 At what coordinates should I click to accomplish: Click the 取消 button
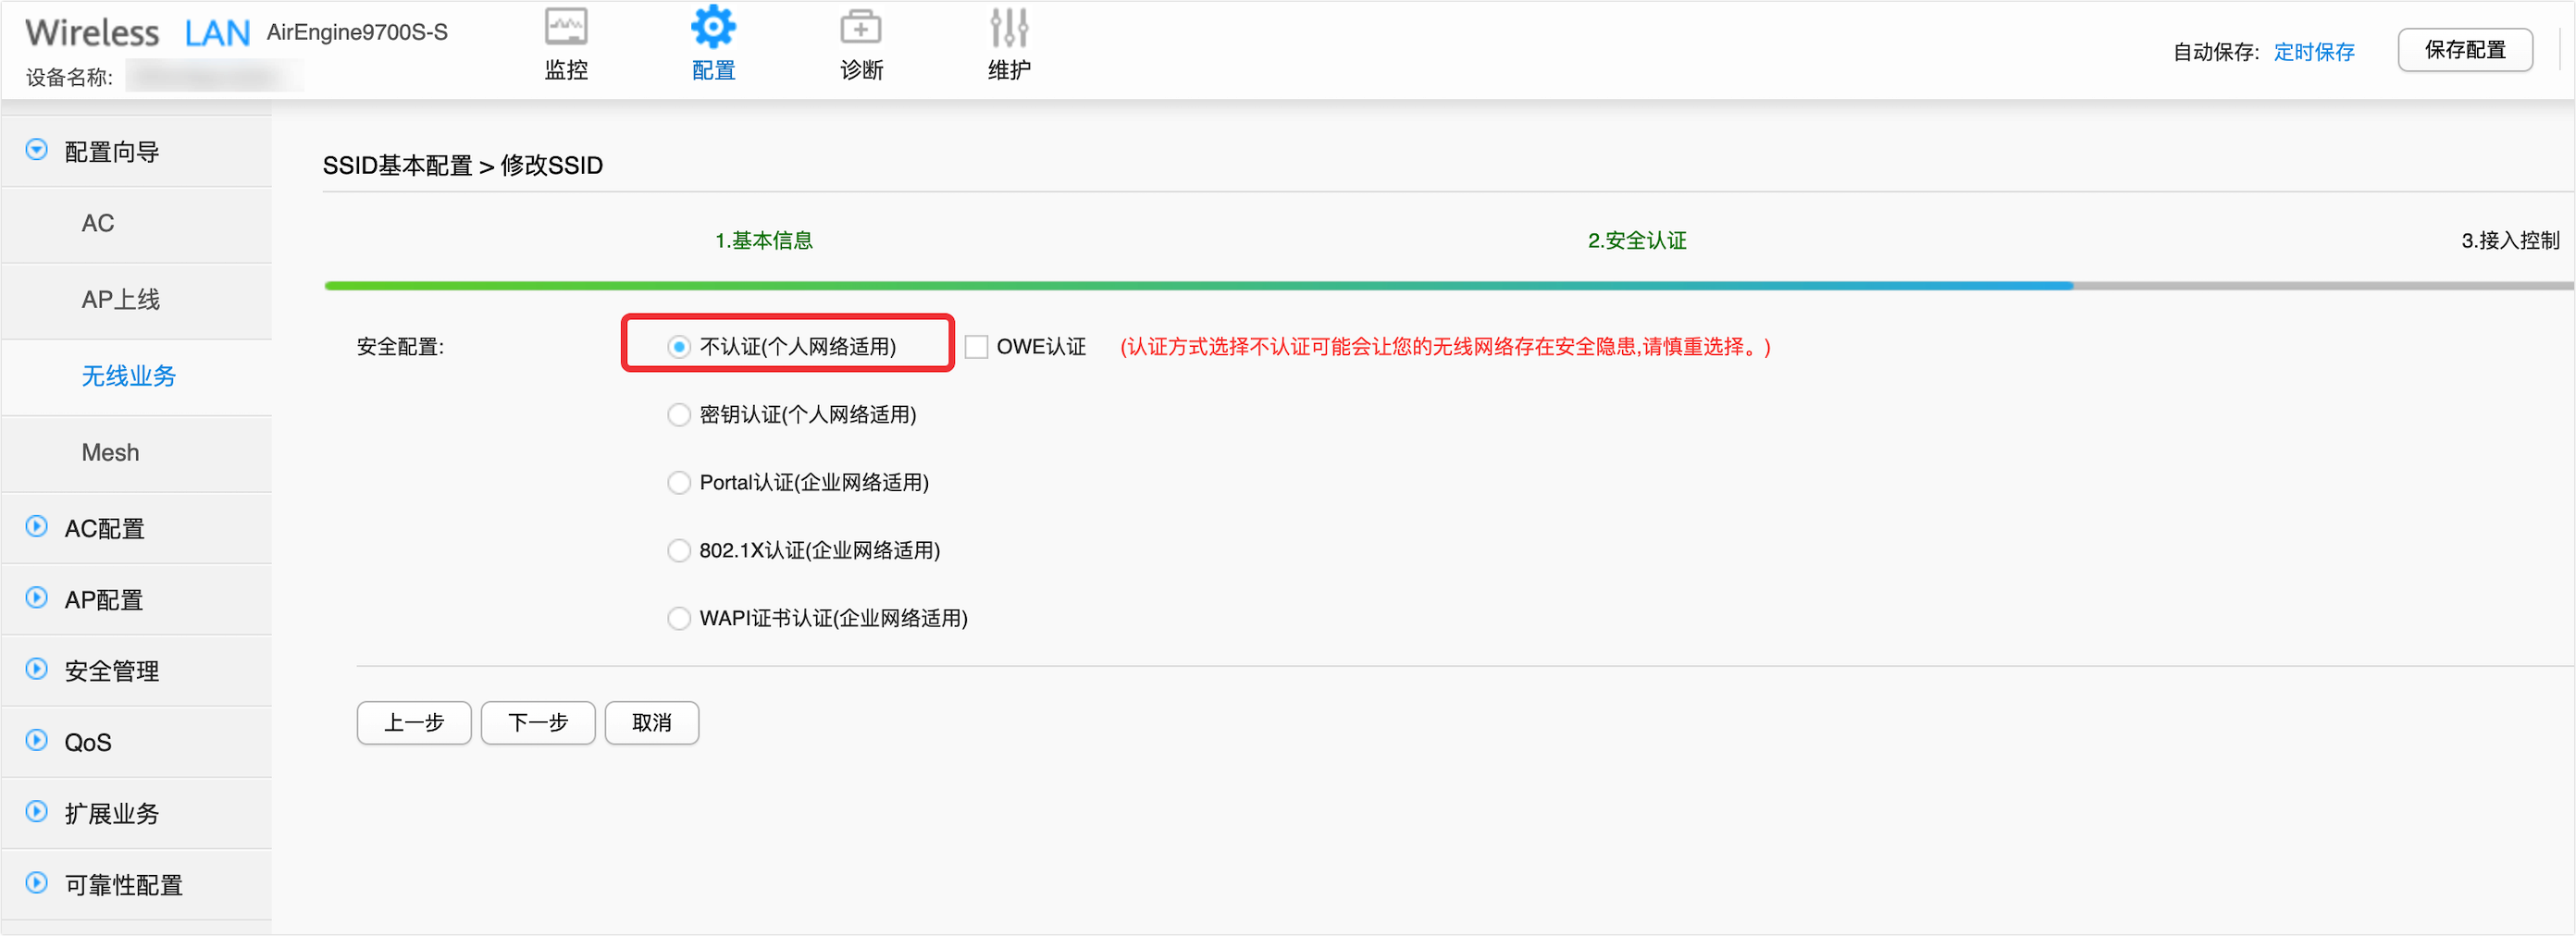coord(652,723)
